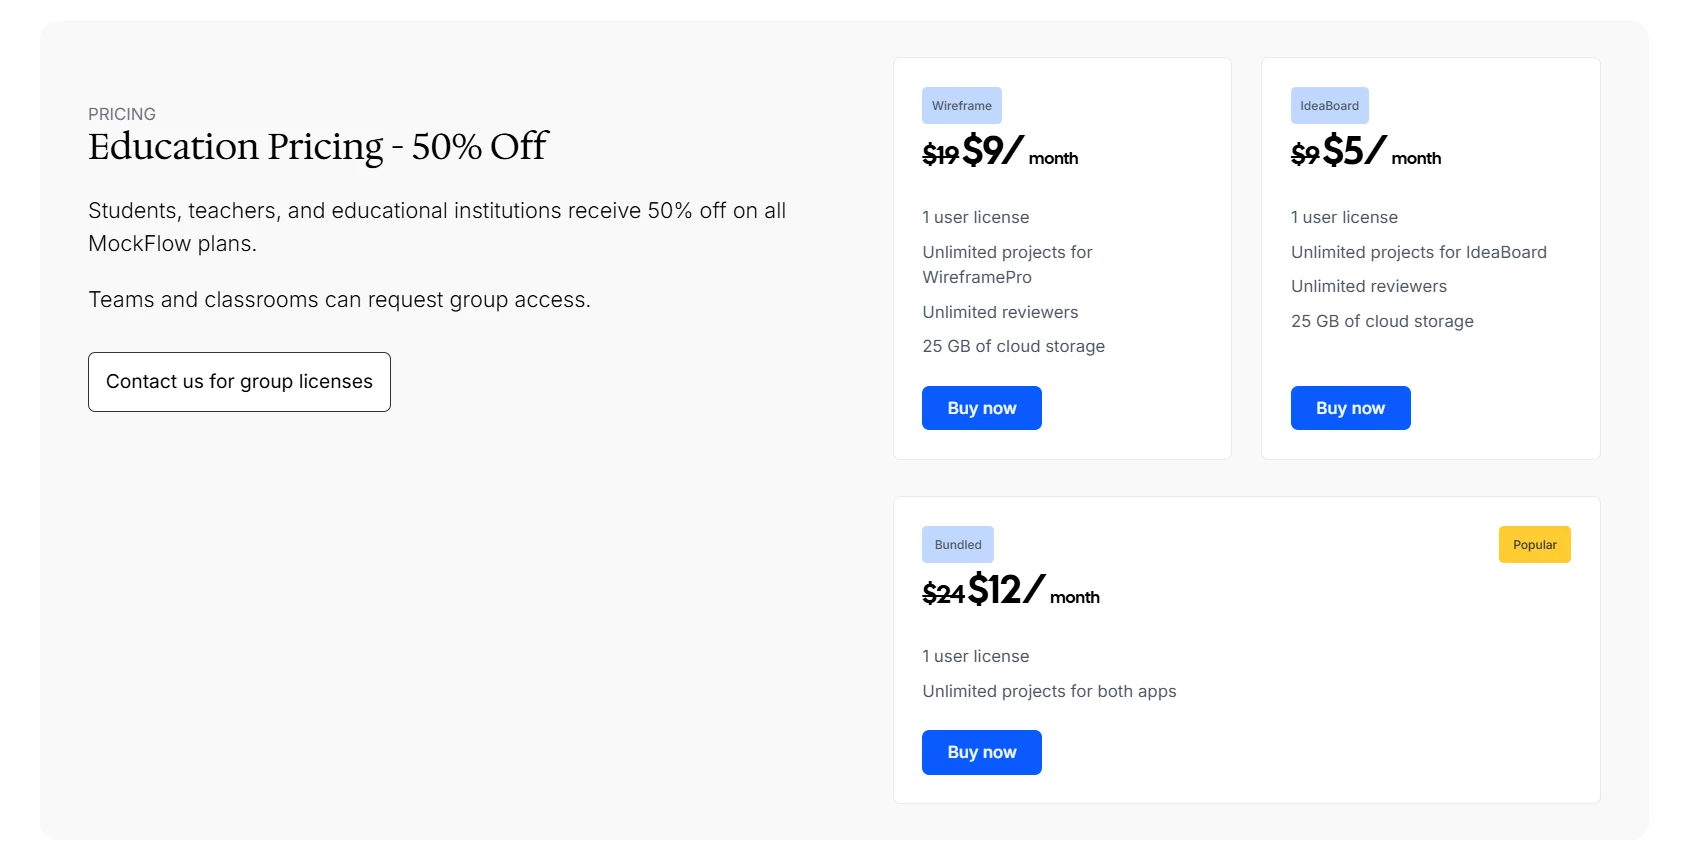Click Unlimited projects for WireframePro text

point(1007,264)
